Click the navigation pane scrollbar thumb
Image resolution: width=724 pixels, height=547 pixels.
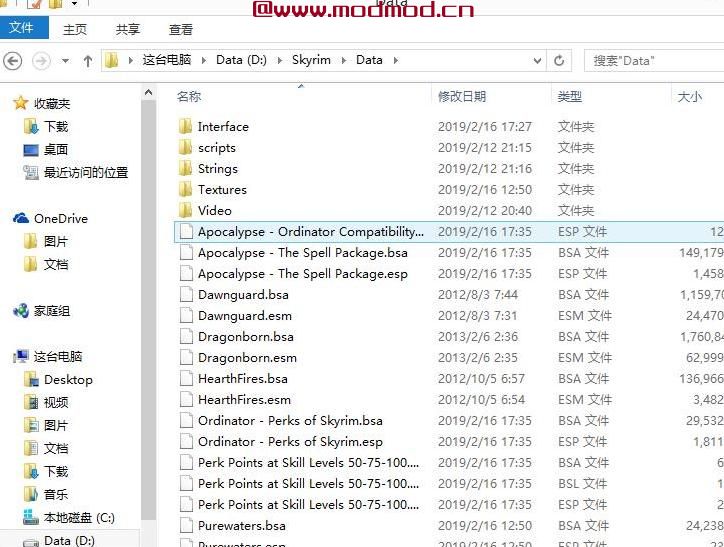(x=148, y=309)
